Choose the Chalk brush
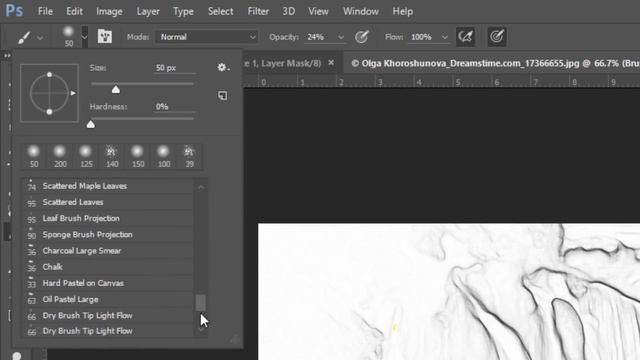 click(x=108, y=267)
